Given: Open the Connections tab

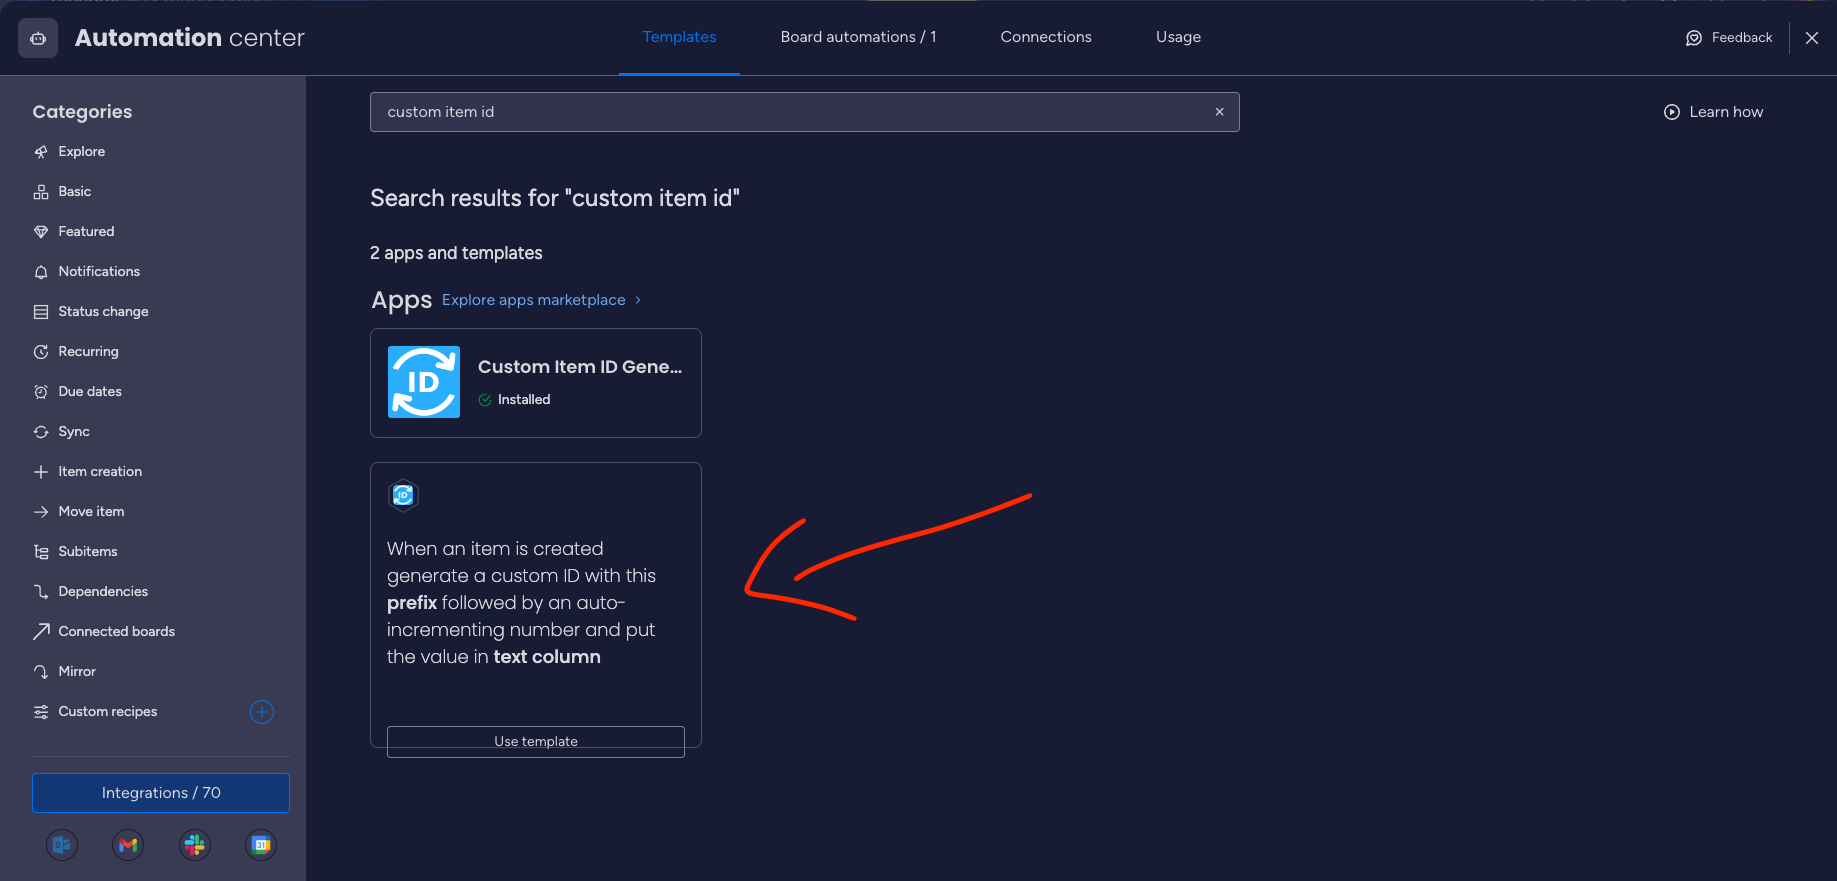Looking at the screenshot, I should pos(1045,37).
